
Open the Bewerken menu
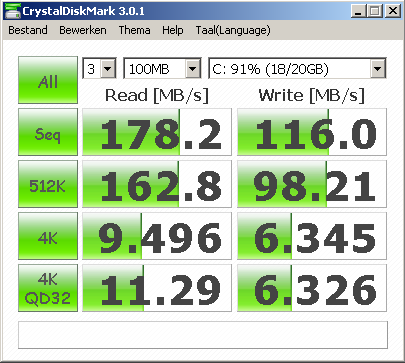pyautogui.click(x=83, y=30)
